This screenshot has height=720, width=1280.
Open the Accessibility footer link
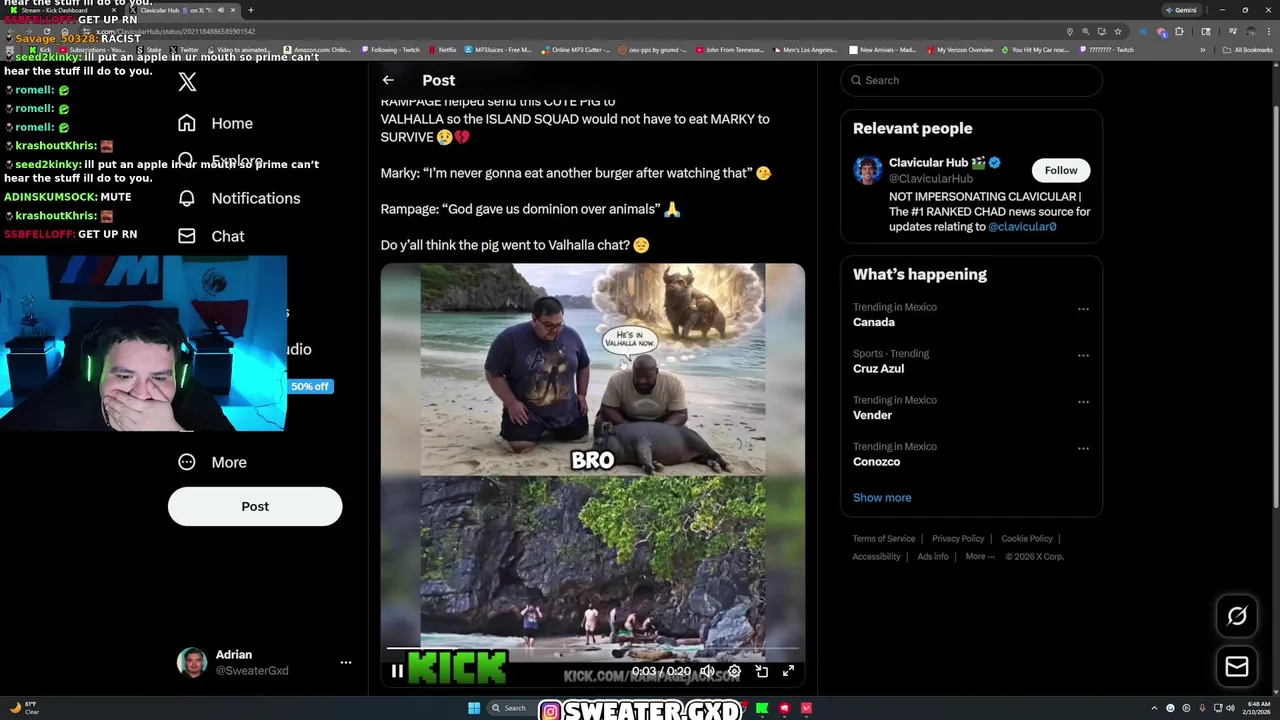coord(876,557)
